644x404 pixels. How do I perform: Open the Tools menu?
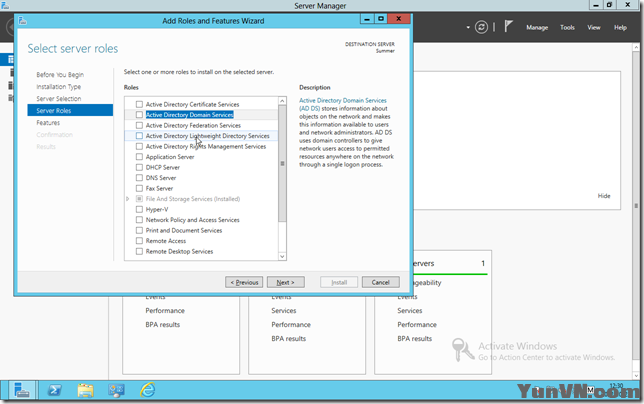point(567,28)
